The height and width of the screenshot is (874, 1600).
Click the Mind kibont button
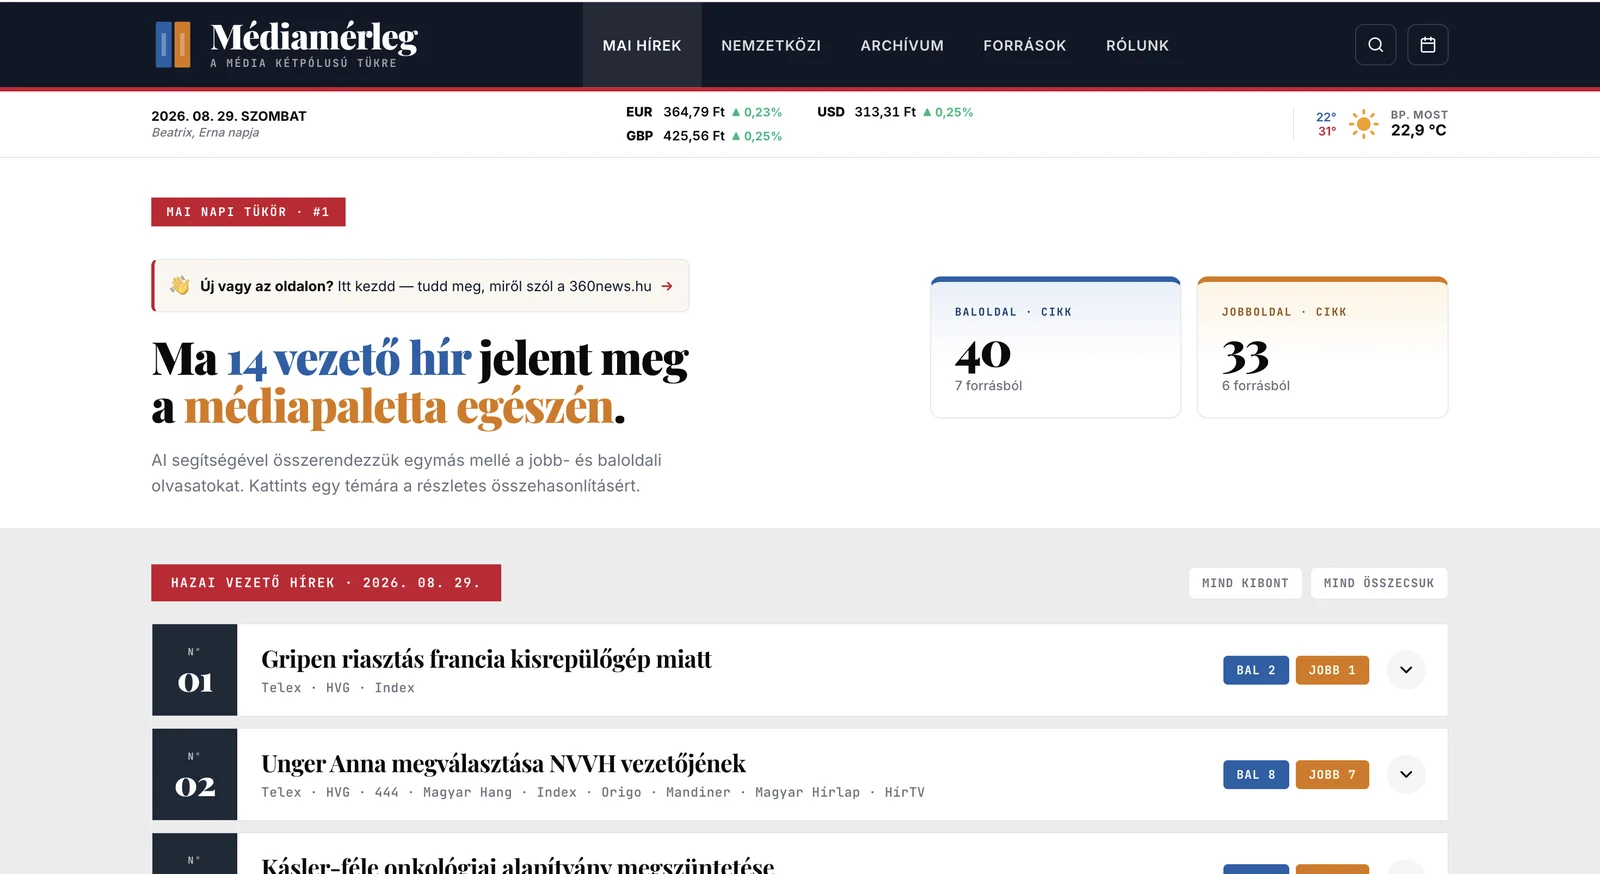1245,583
